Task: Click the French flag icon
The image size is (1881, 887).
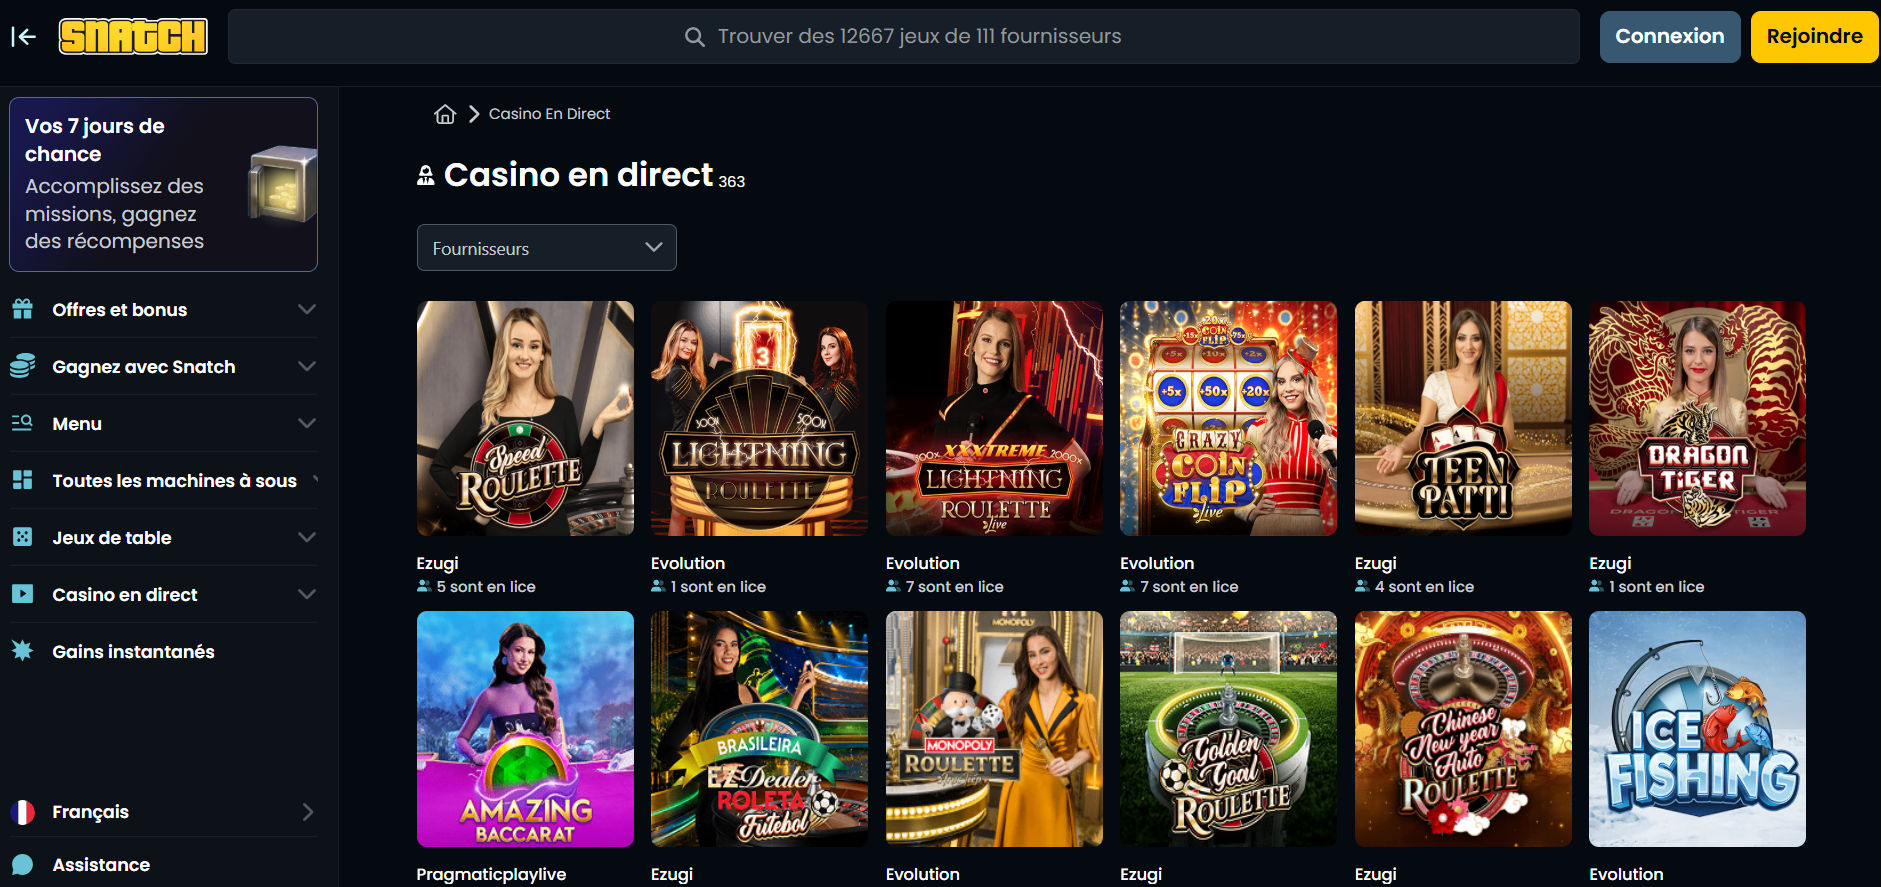Action: point(23,812)
